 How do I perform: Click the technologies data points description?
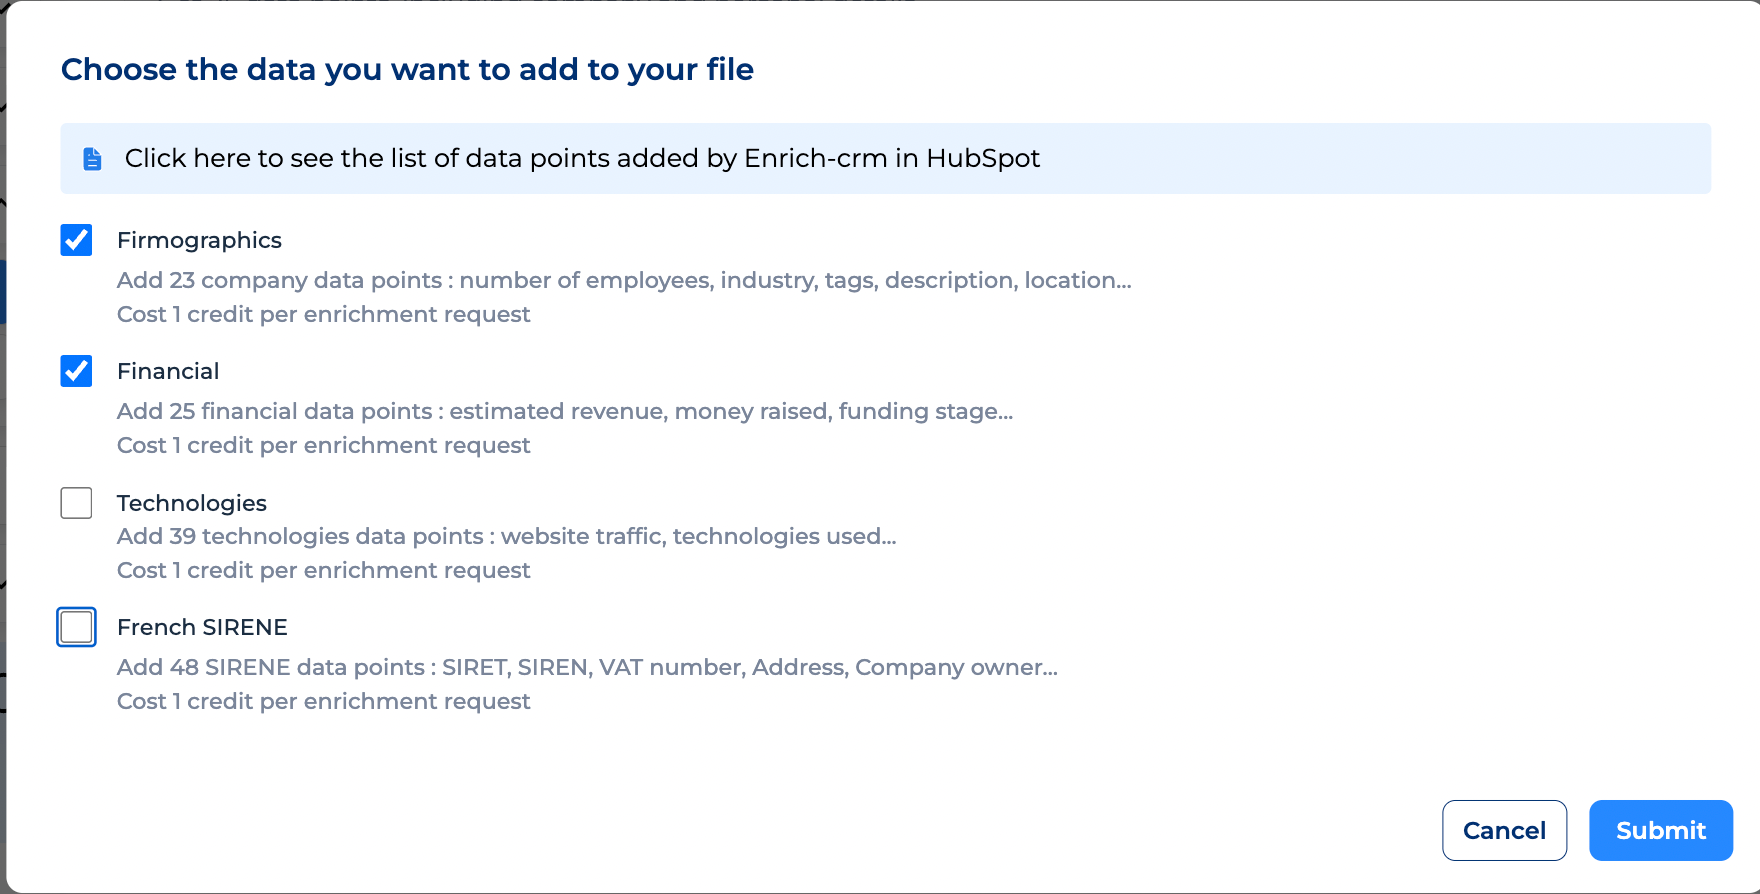coord(506,536)
